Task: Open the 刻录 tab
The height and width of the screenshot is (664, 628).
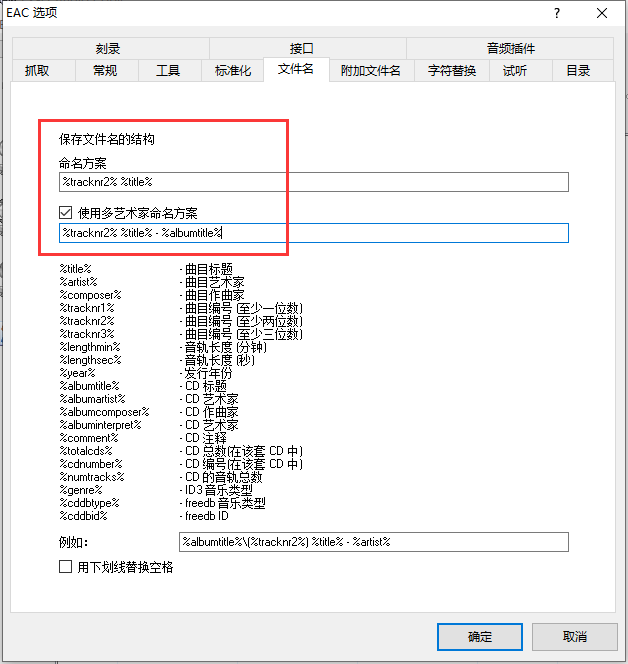Action: pyautogui.click(x=110, y=48)
